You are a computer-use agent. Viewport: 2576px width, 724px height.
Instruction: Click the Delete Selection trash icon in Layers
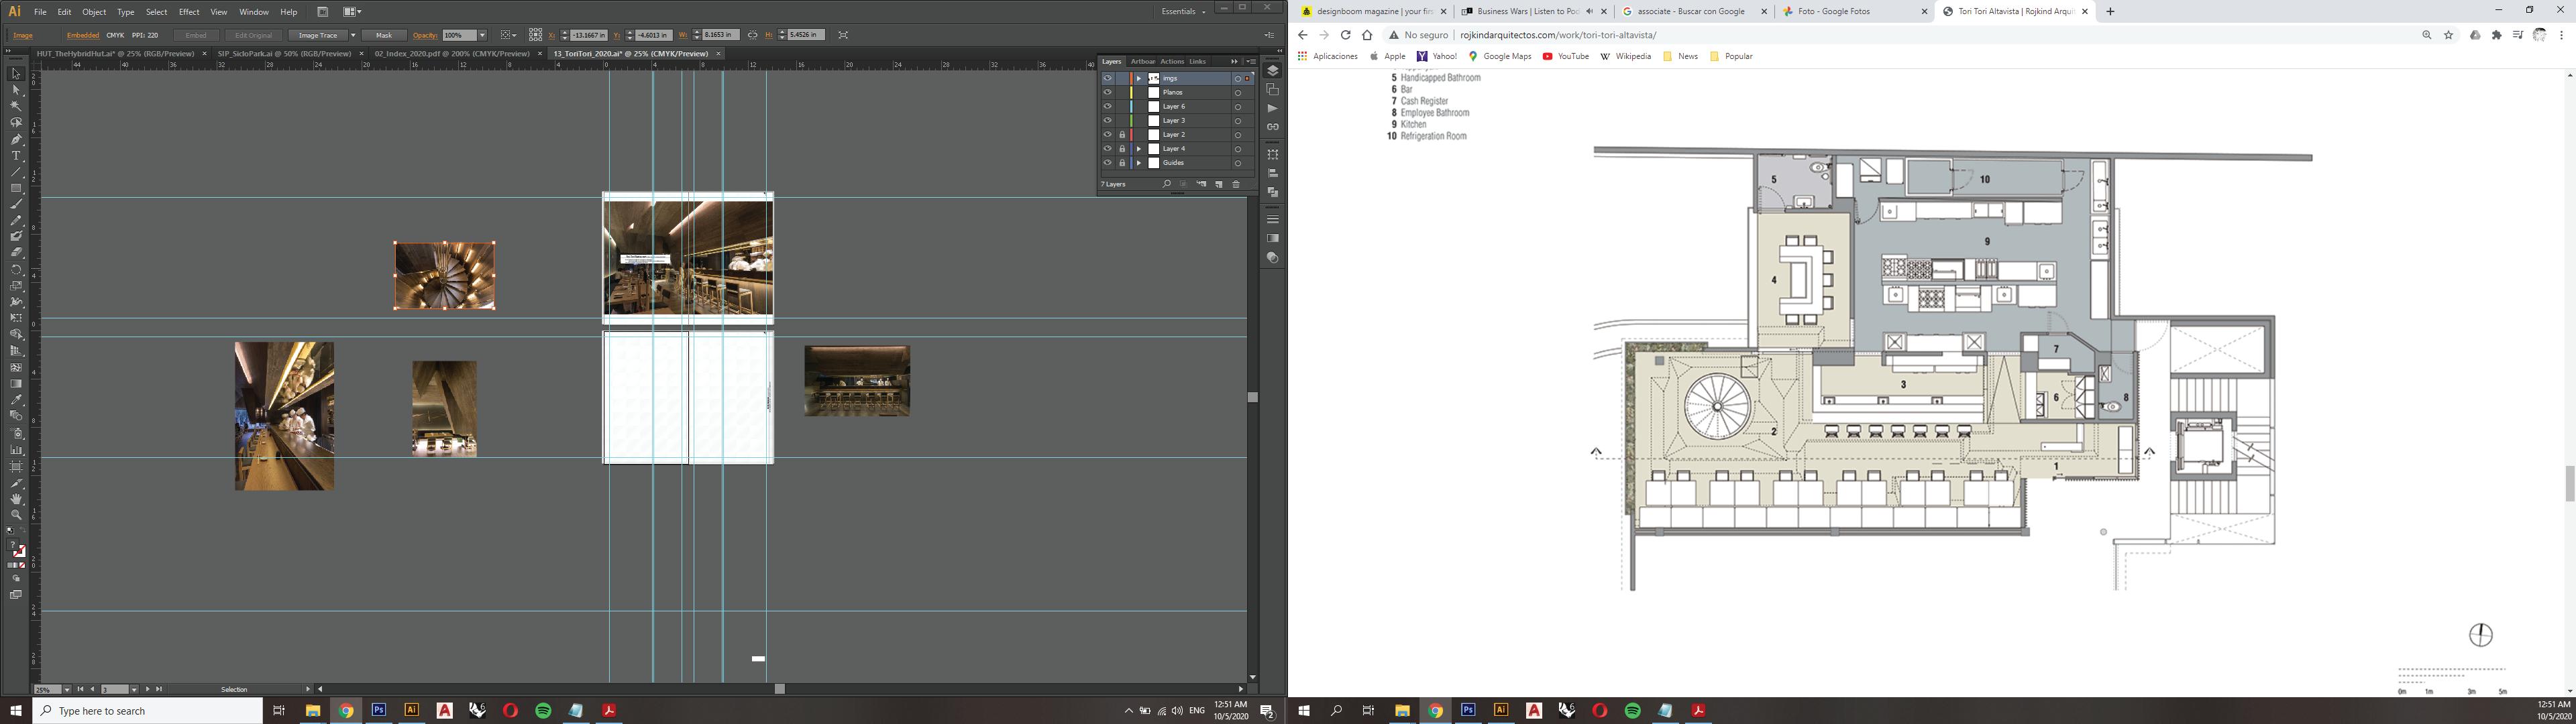click(x=1236, y=184)
